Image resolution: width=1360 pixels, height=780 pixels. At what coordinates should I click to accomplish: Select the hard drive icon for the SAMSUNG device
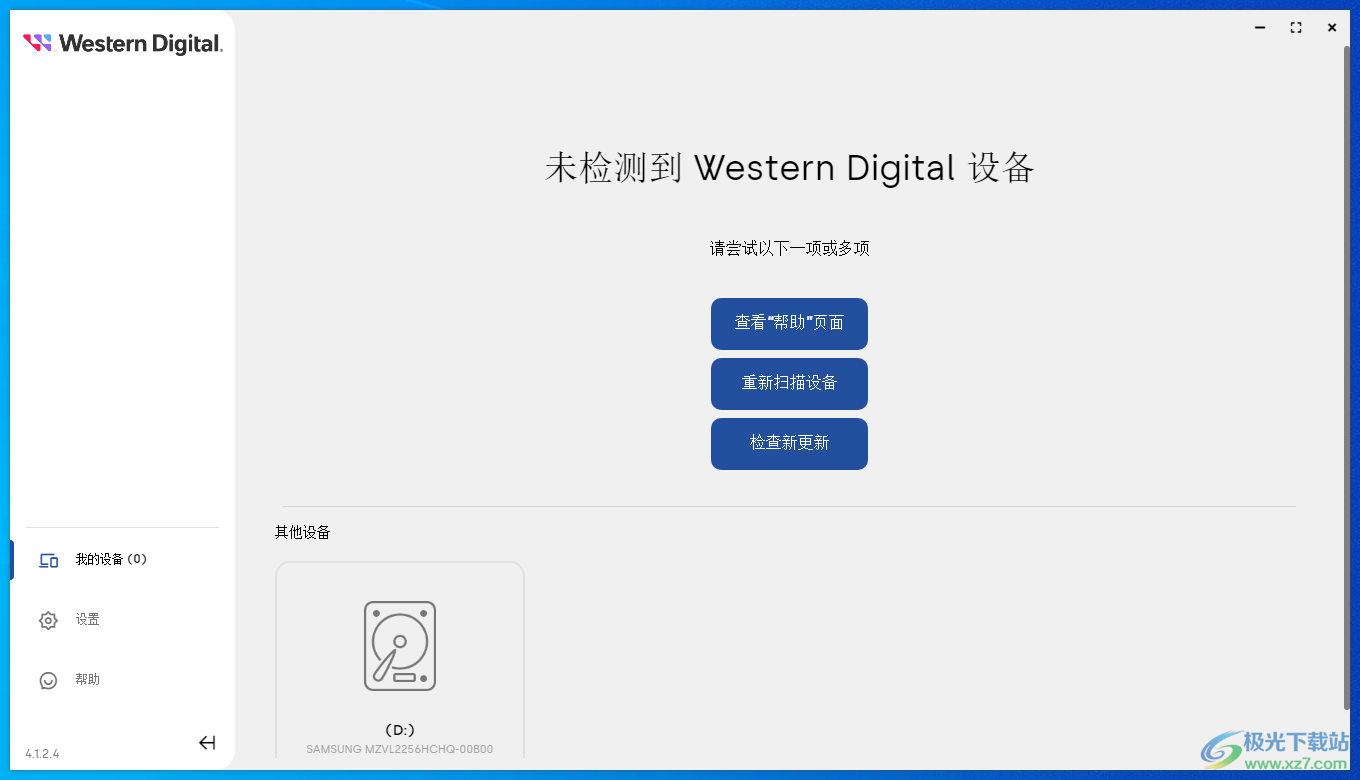[399, 645]
